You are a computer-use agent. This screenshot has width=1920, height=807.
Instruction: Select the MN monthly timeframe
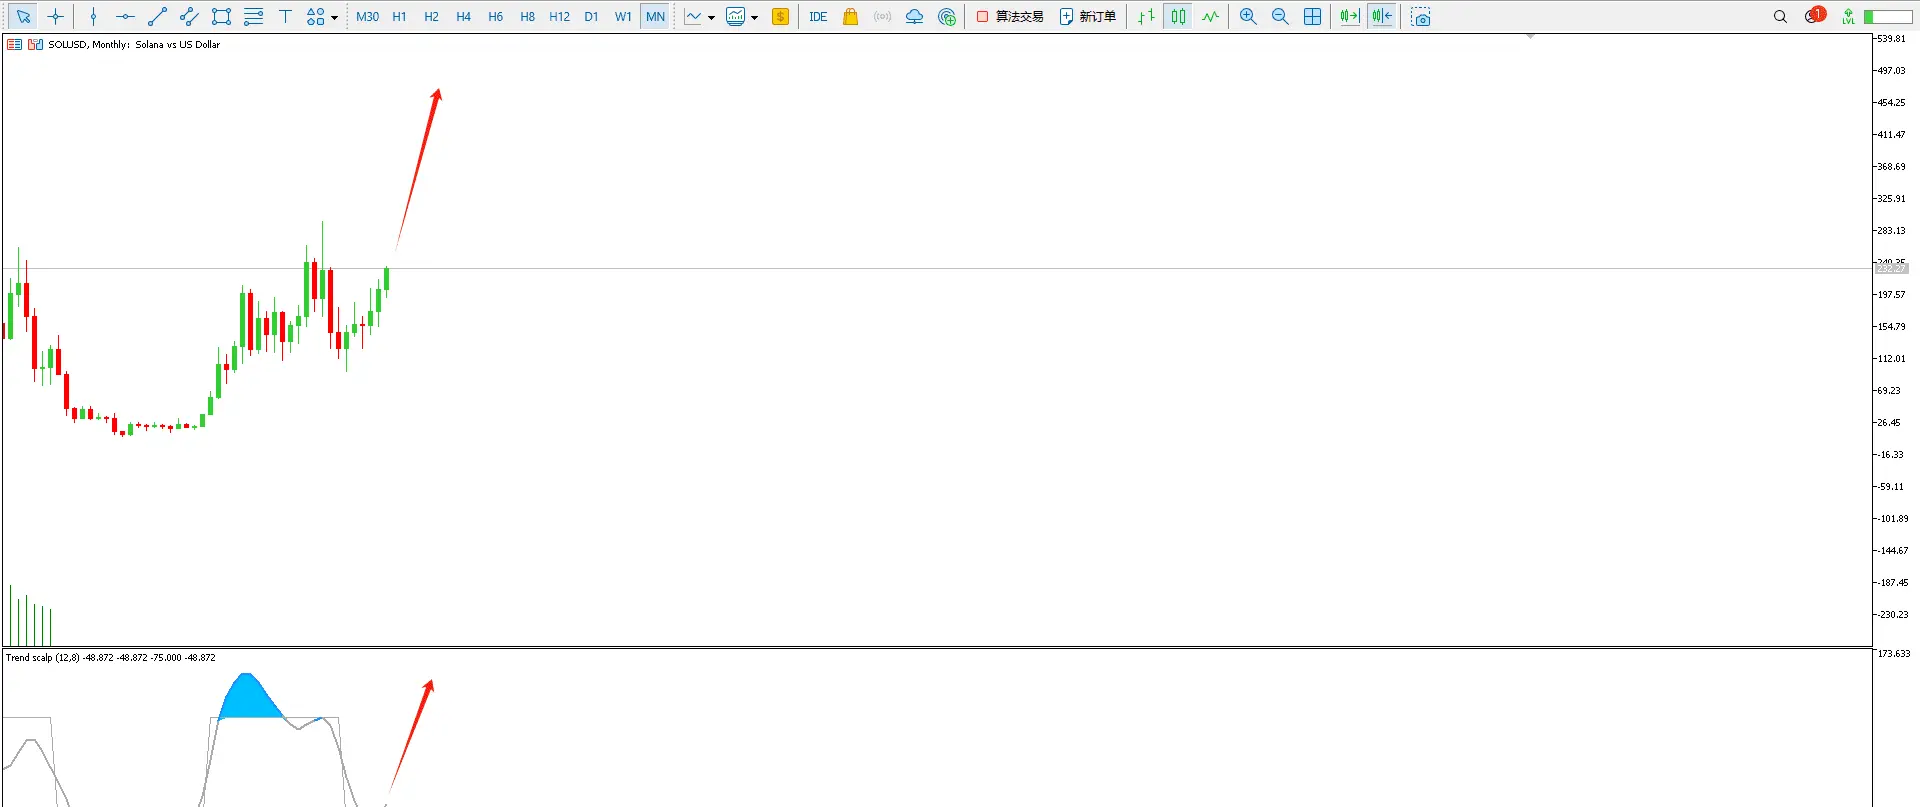[x=655, y=16]
